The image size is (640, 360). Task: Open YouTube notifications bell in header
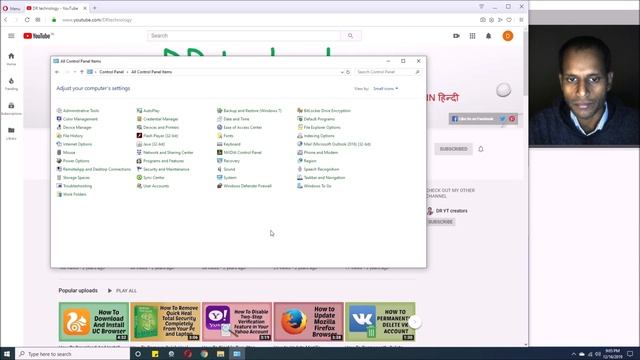pos(489,36)
